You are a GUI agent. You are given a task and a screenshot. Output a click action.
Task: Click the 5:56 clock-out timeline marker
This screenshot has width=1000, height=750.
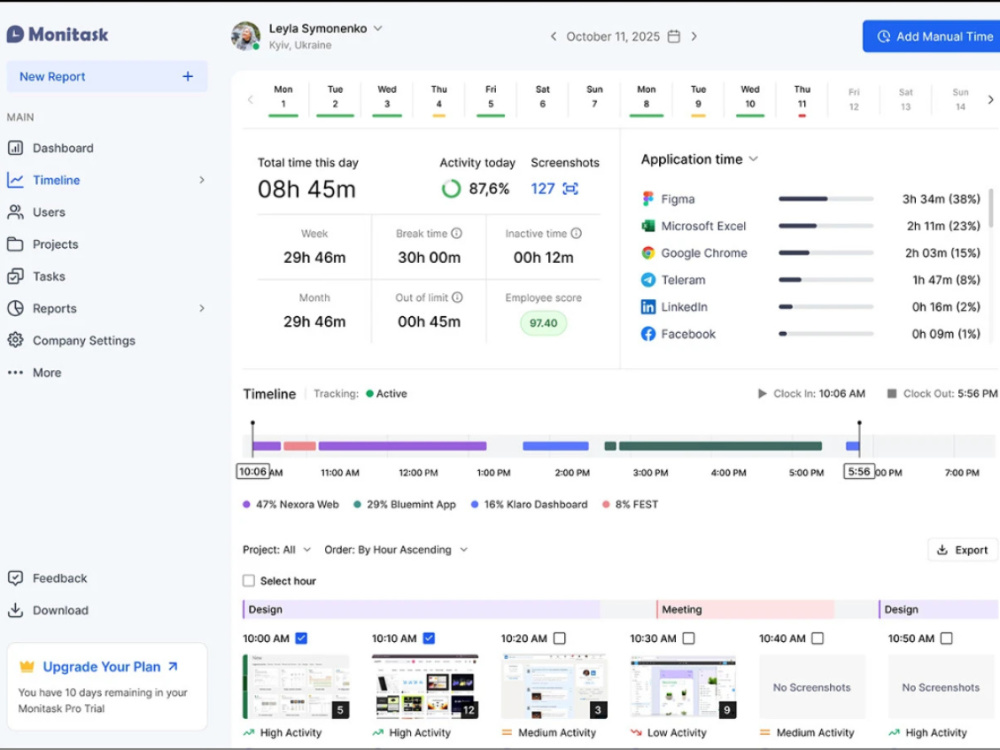point(859,472)
